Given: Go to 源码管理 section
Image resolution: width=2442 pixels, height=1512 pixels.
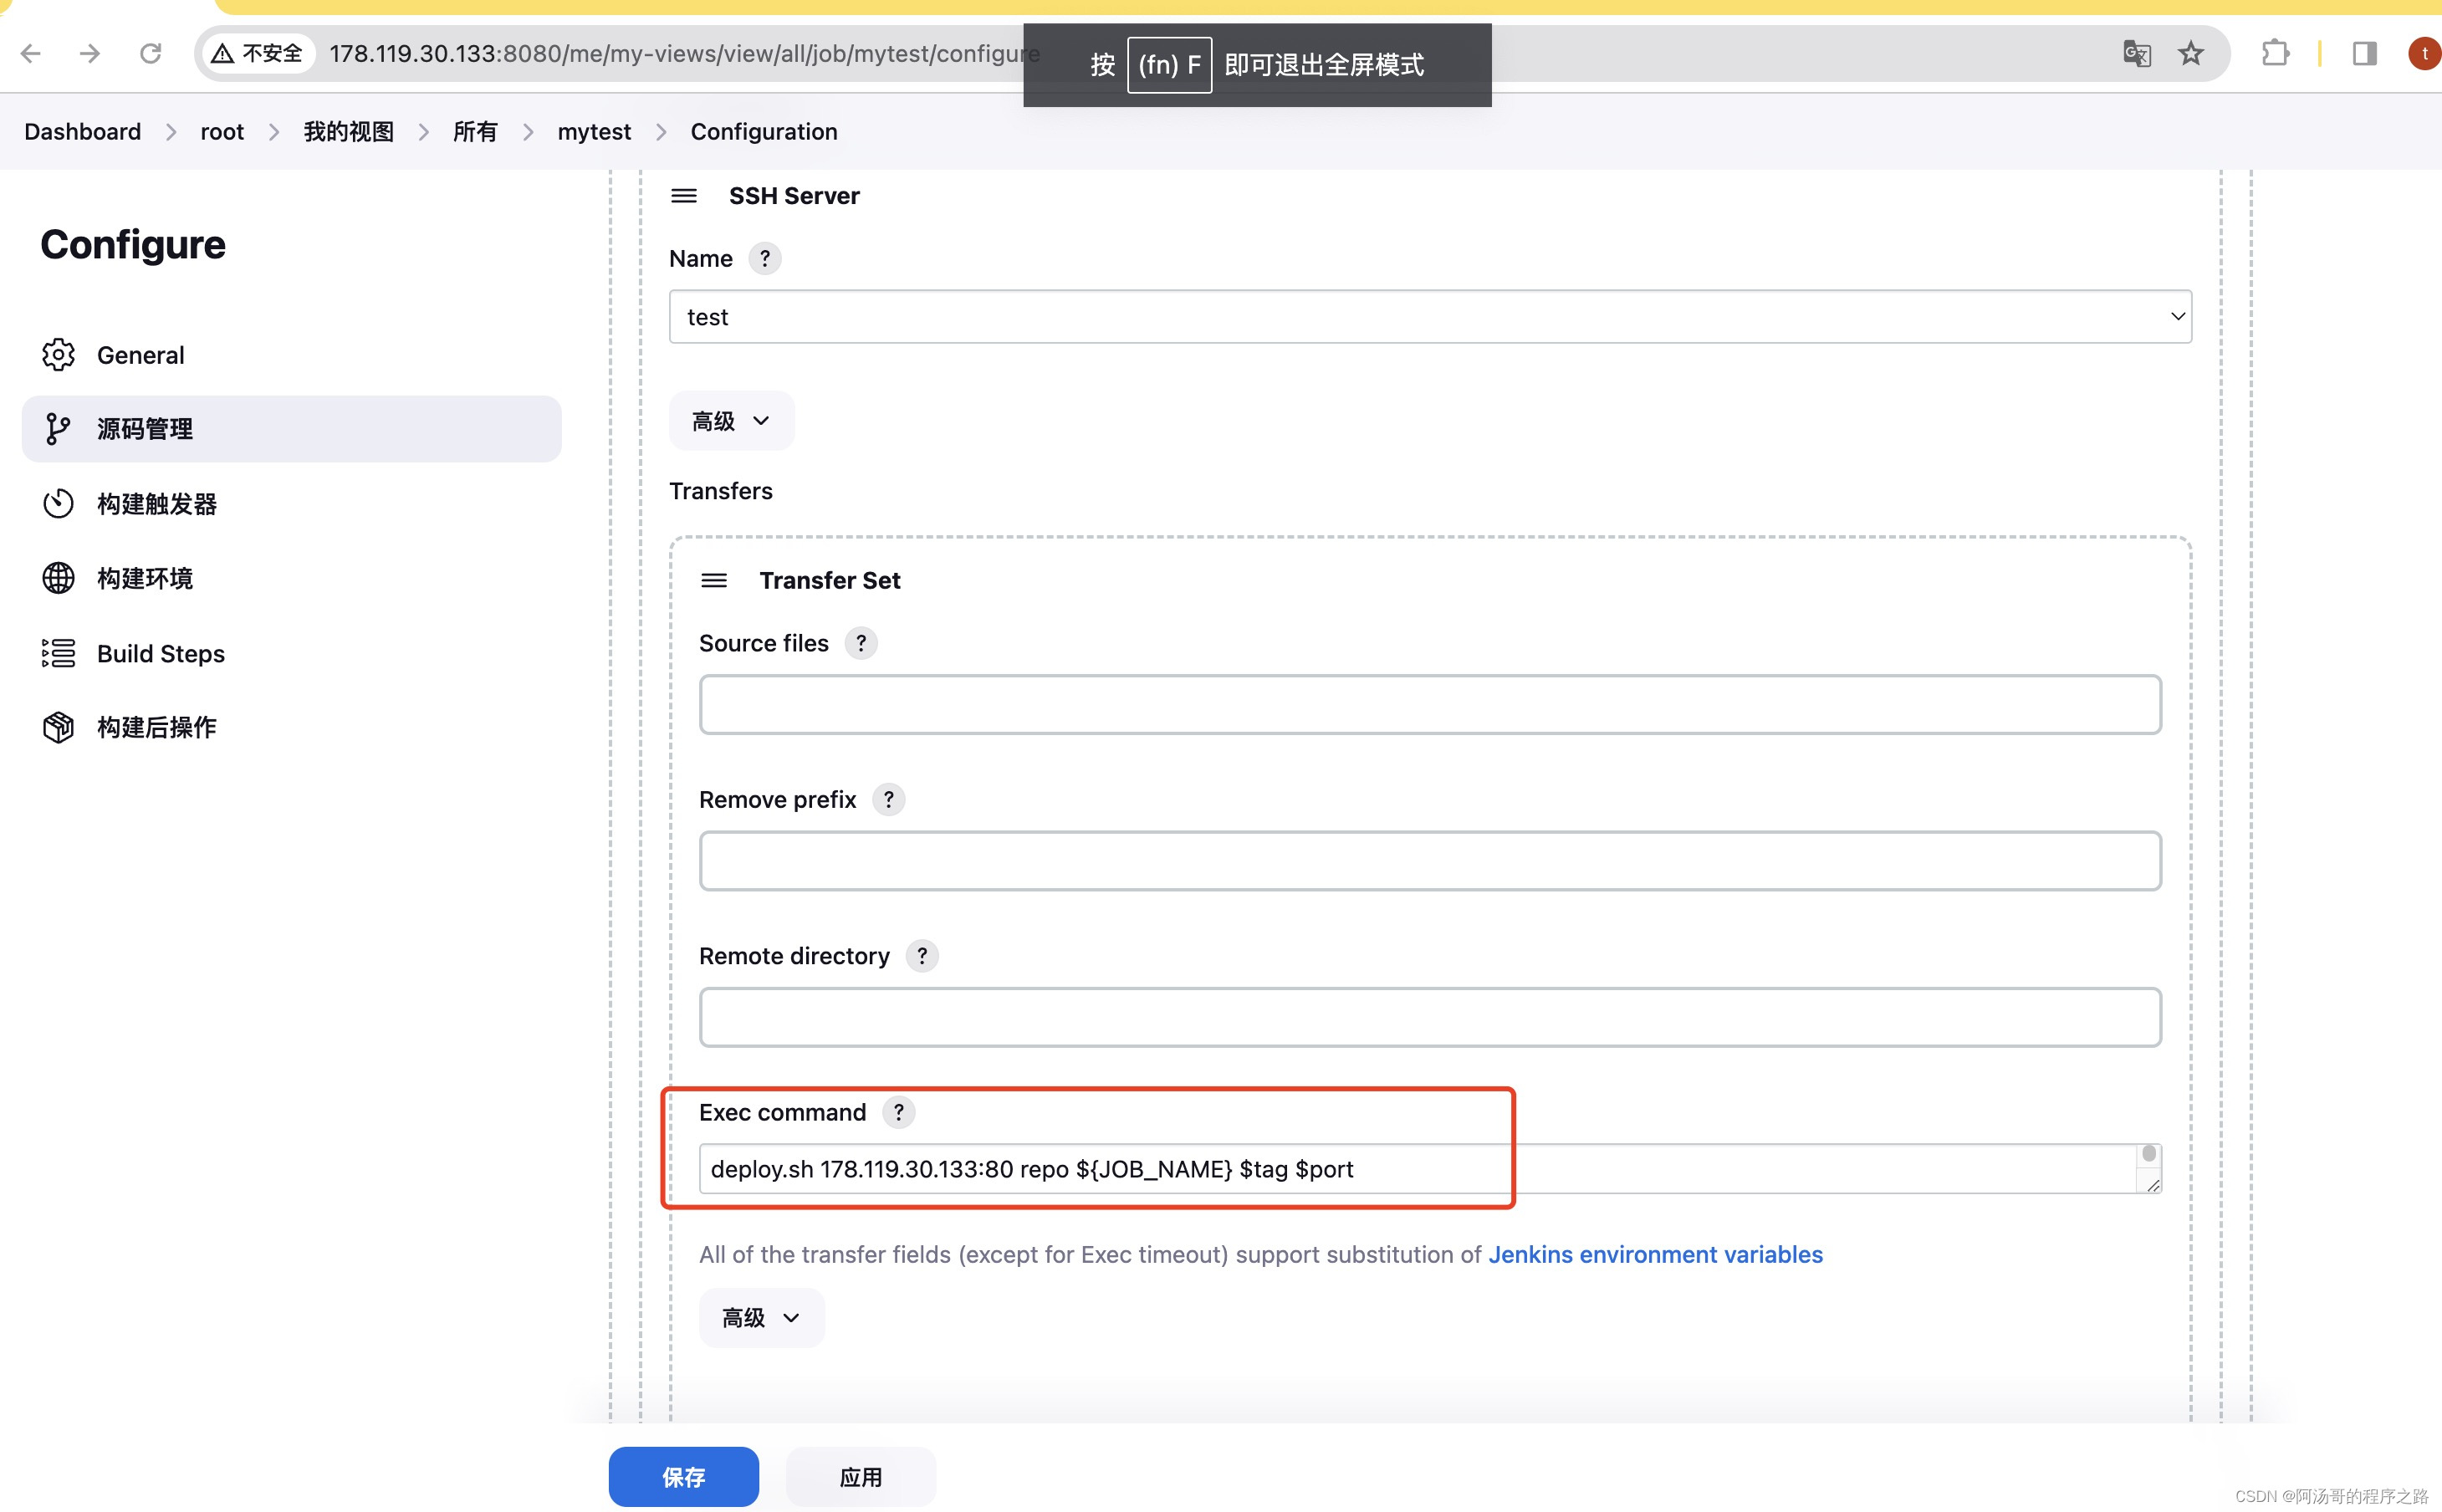Looking at the screenshot, I should coord(291,429).
